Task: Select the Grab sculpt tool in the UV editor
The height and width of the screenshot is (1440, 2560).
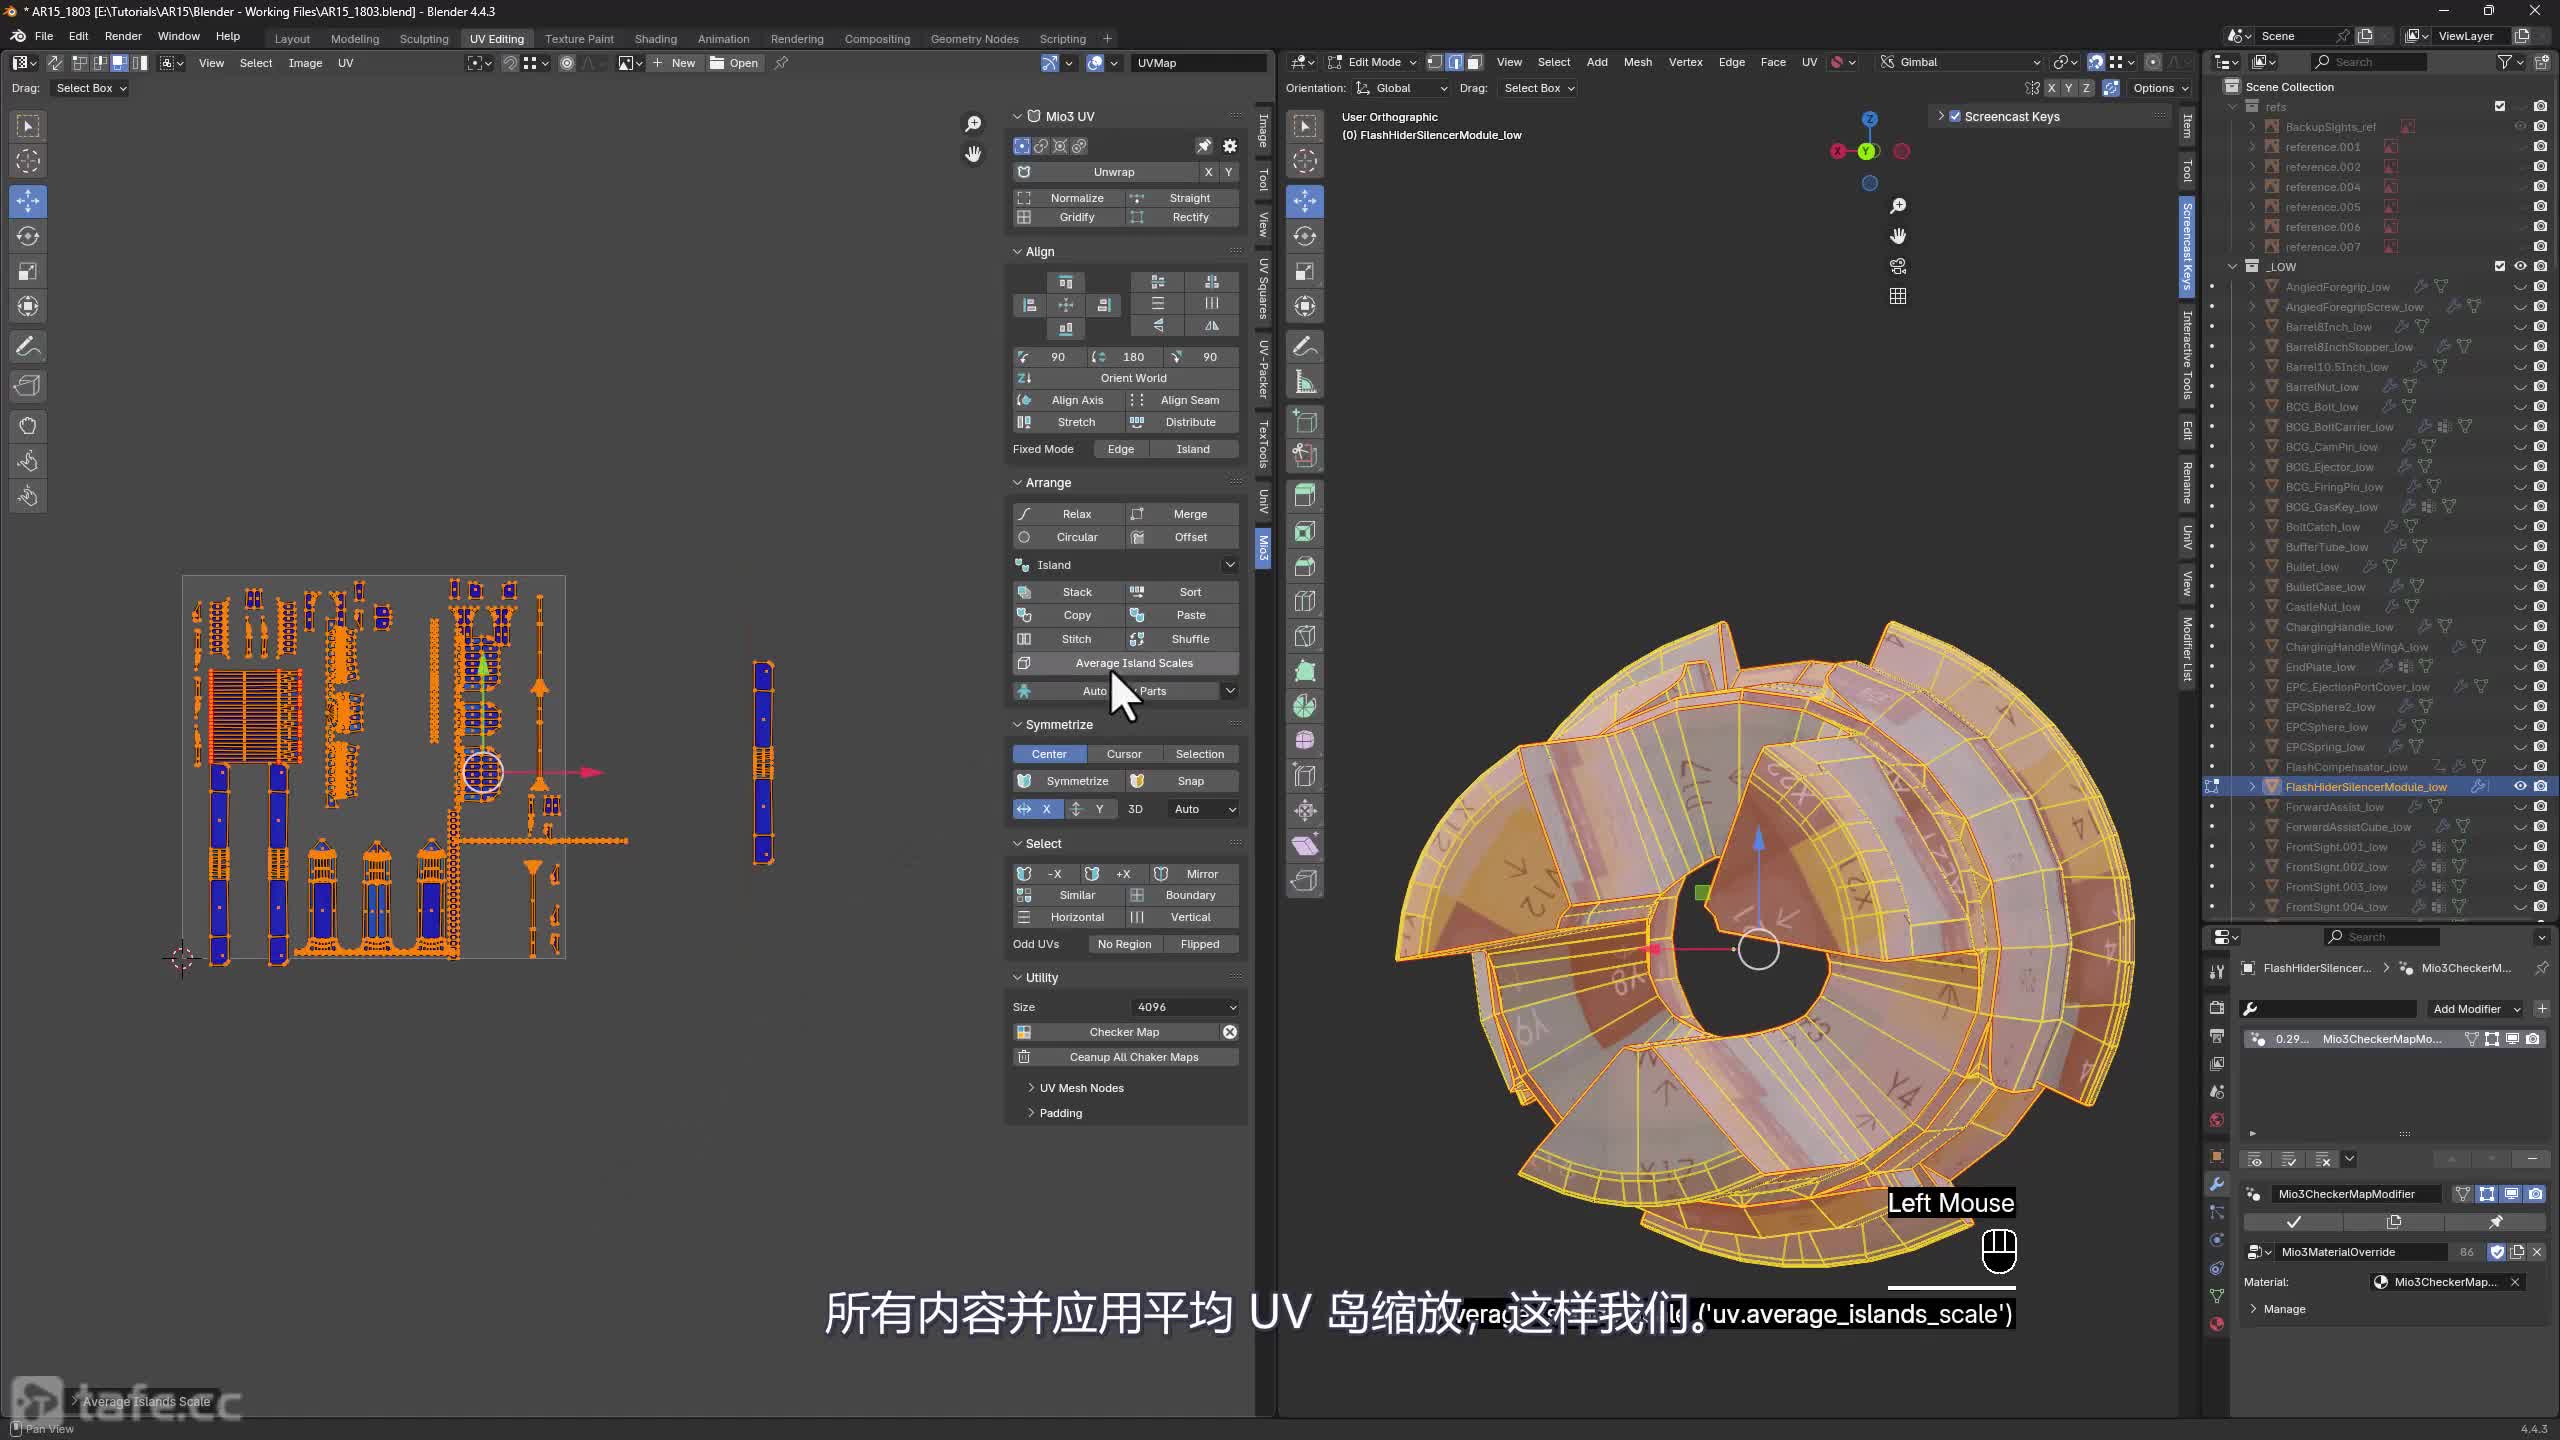Action: (28, 426)
